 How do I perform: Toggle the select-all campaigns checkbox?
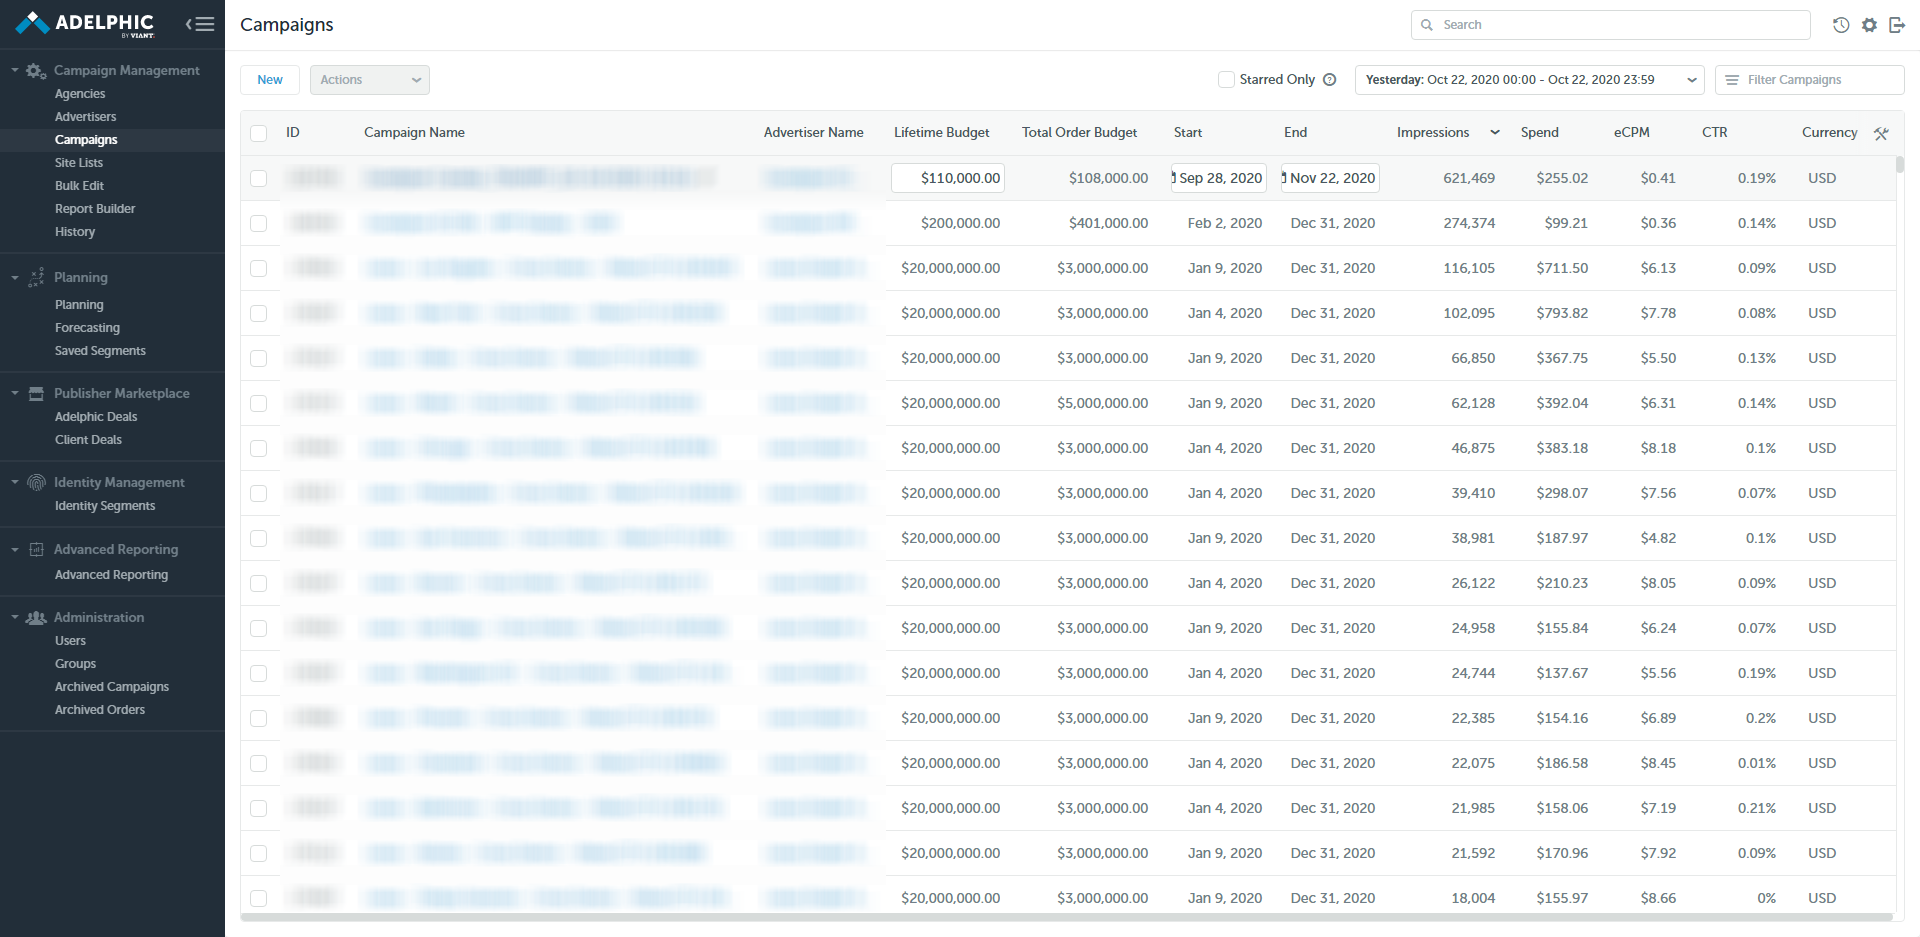(x=259, y=133)
